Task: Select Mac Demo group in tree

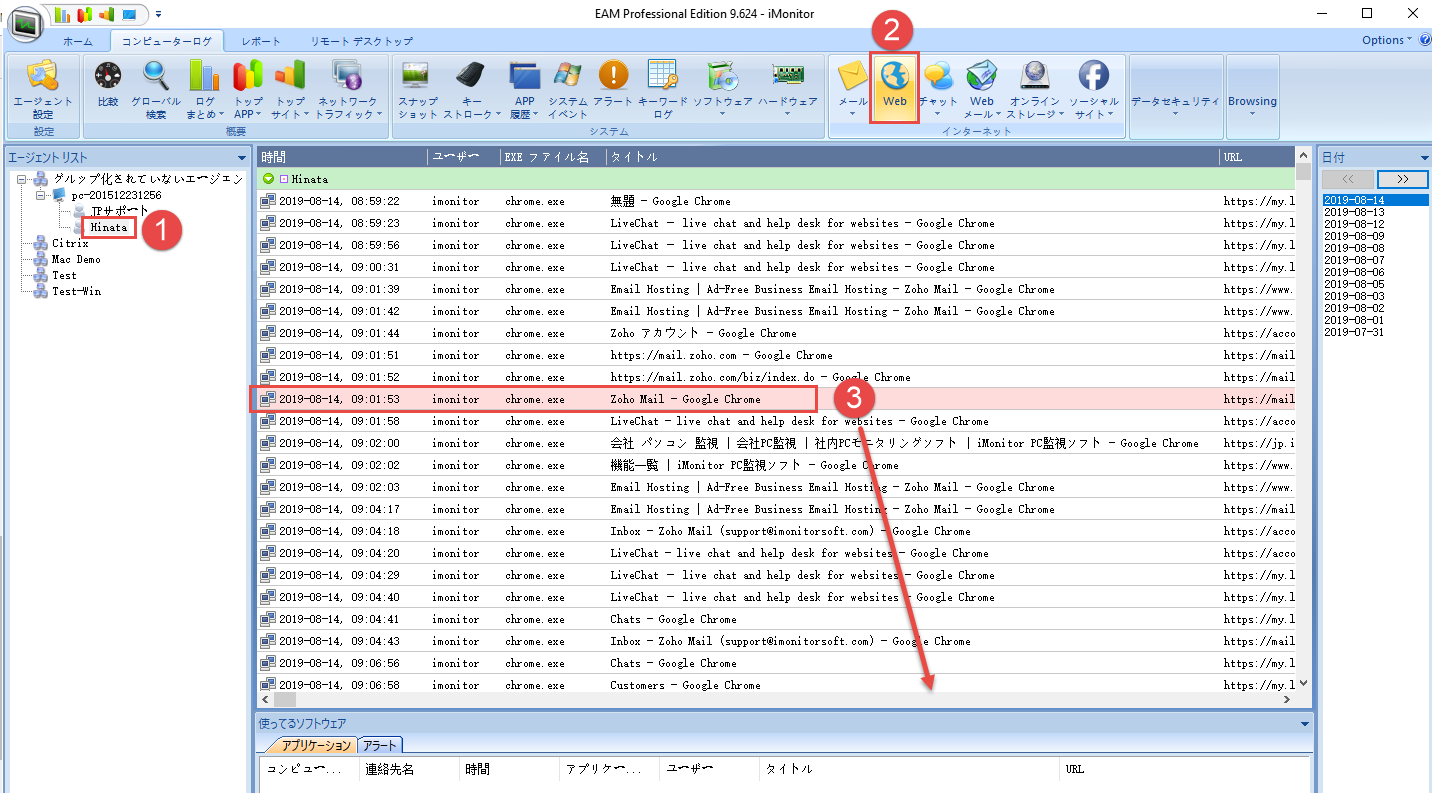Action: (76, 259)
